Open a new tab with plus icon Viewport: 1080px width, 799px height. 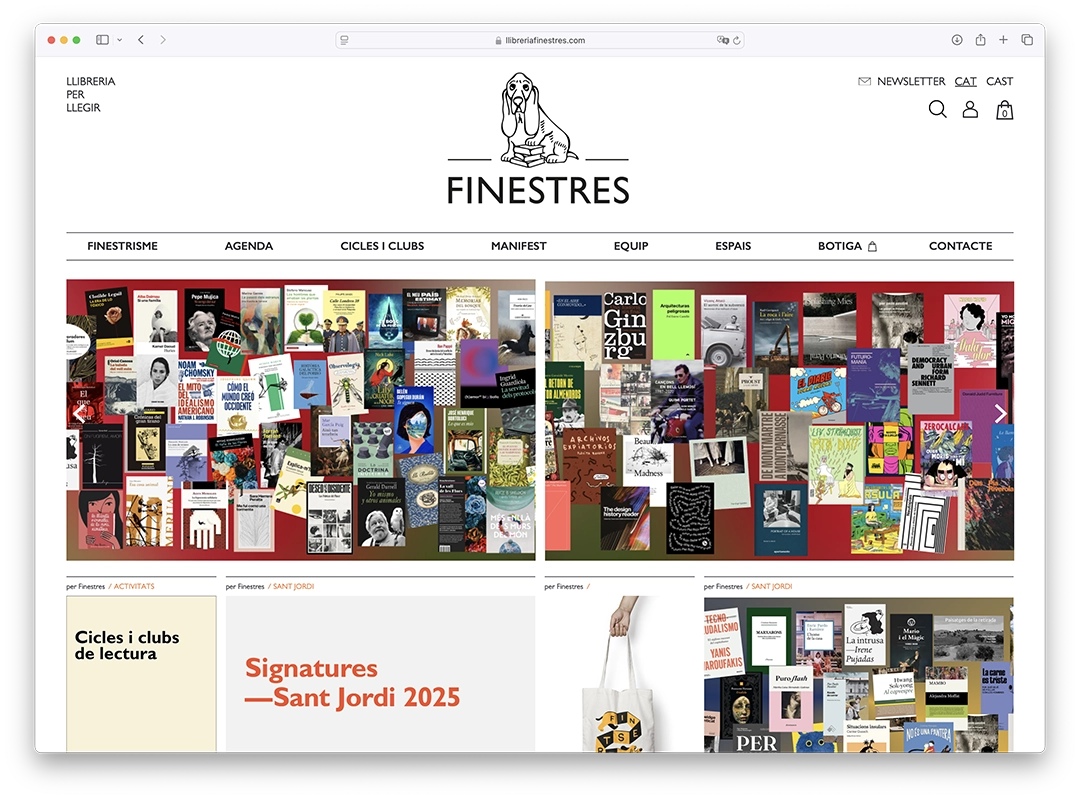[1003, 40]
